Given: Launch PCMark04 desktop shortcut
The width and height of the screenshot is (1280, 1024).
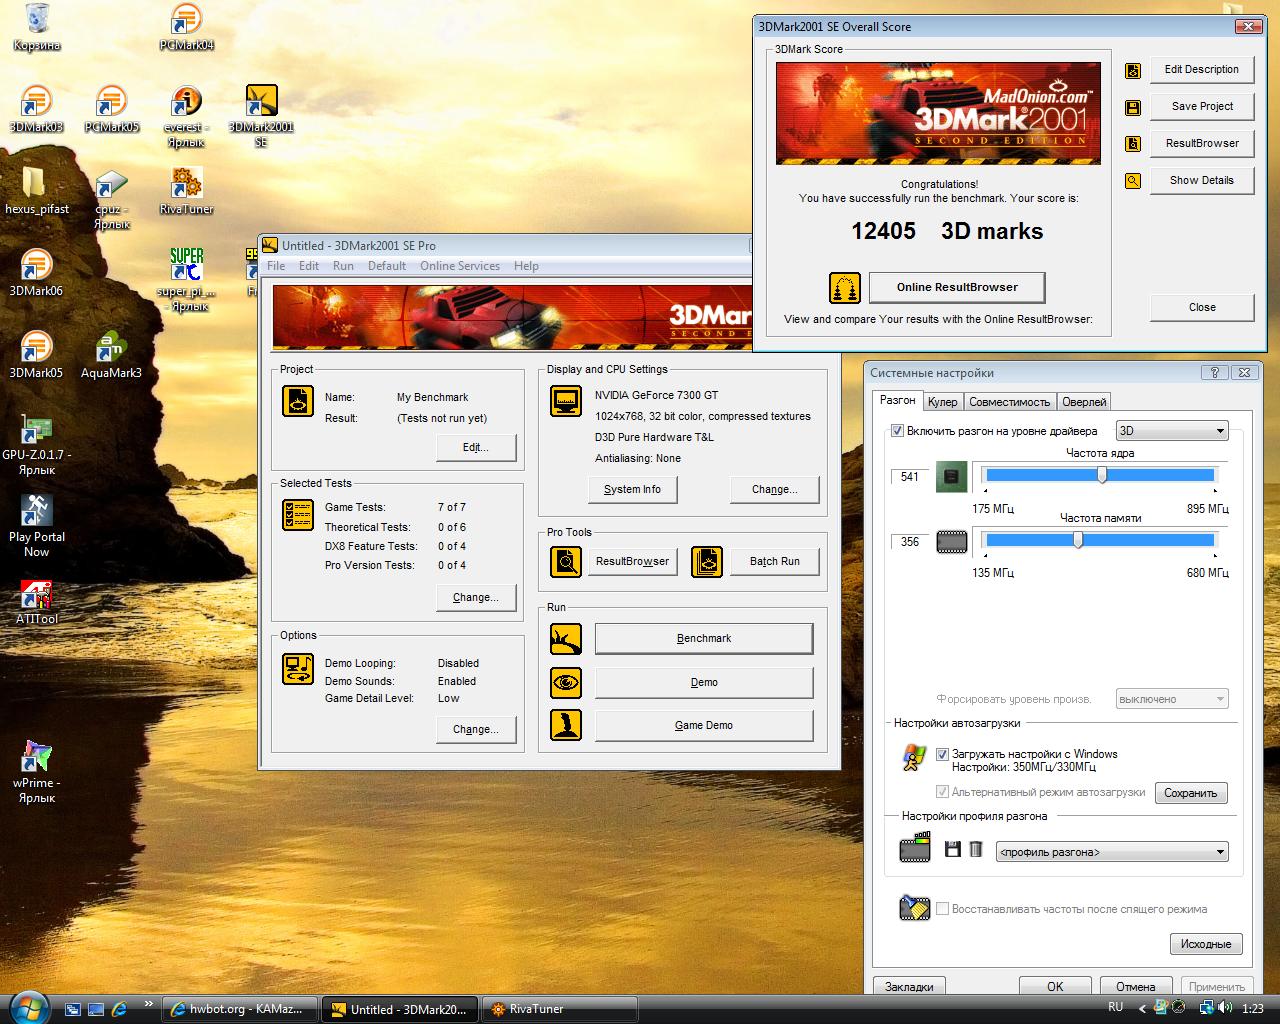Looking at the screenshot, I should tap(186, 27).
